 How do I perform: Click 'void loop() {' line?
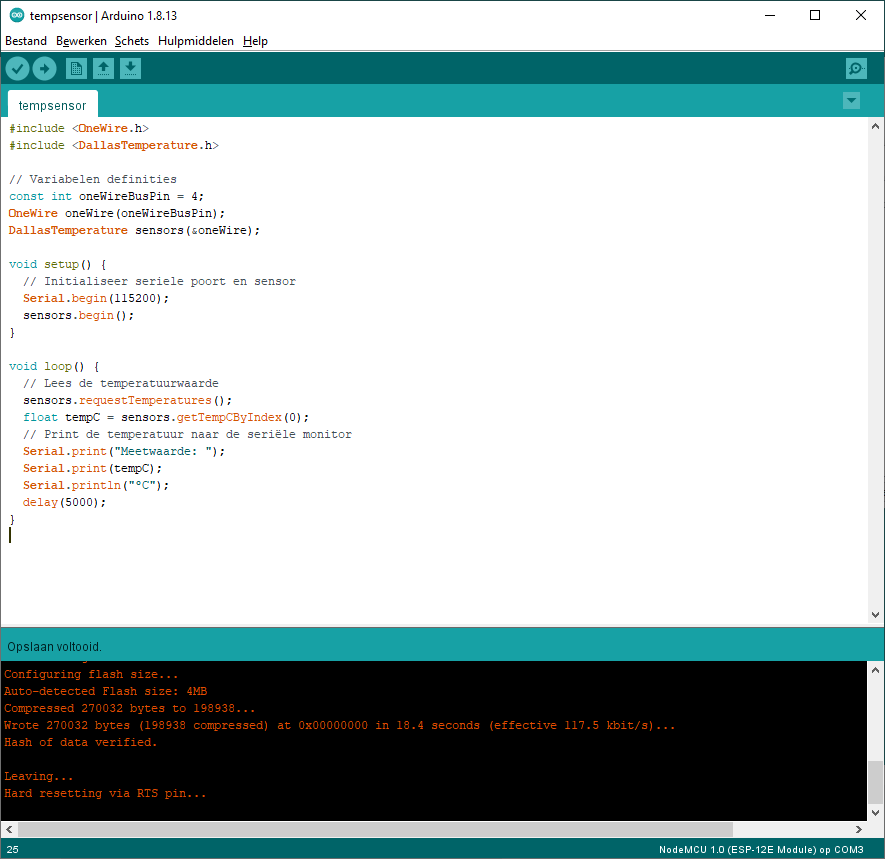click(x=54, y=366)
